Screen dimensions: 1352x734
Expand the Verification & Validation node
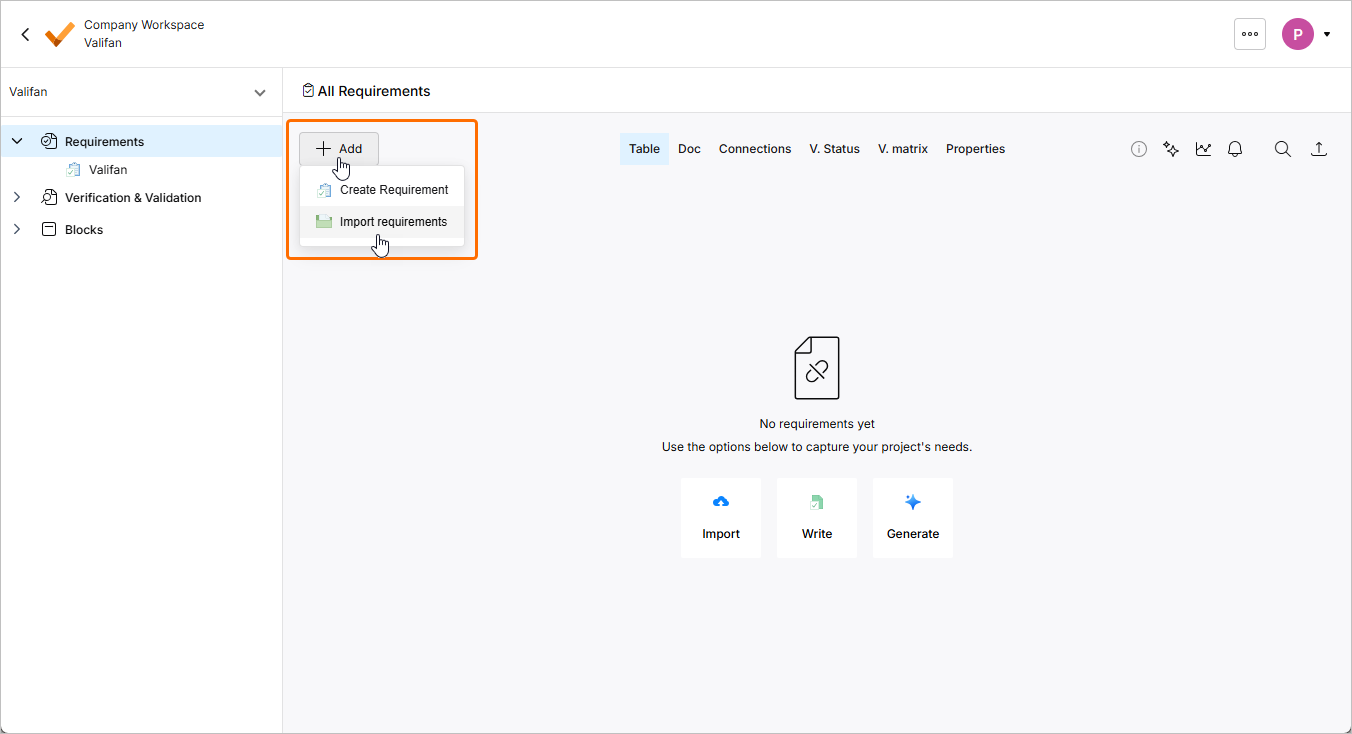[17, 198]
